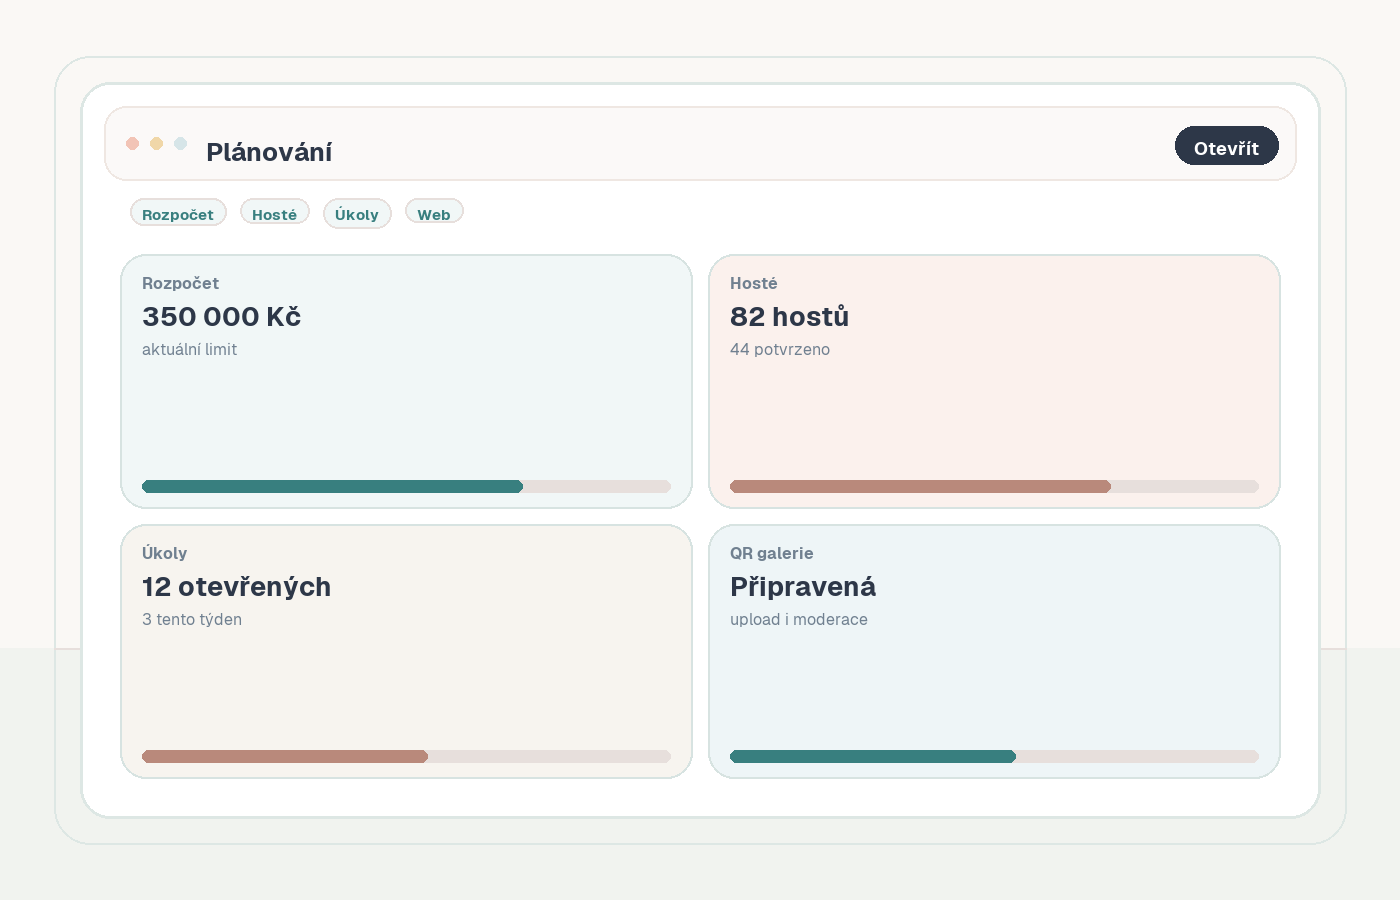1400x900 pixels.
Task: Click the Plánování window title
Action: pyautogui.click(x=269, y=152)
